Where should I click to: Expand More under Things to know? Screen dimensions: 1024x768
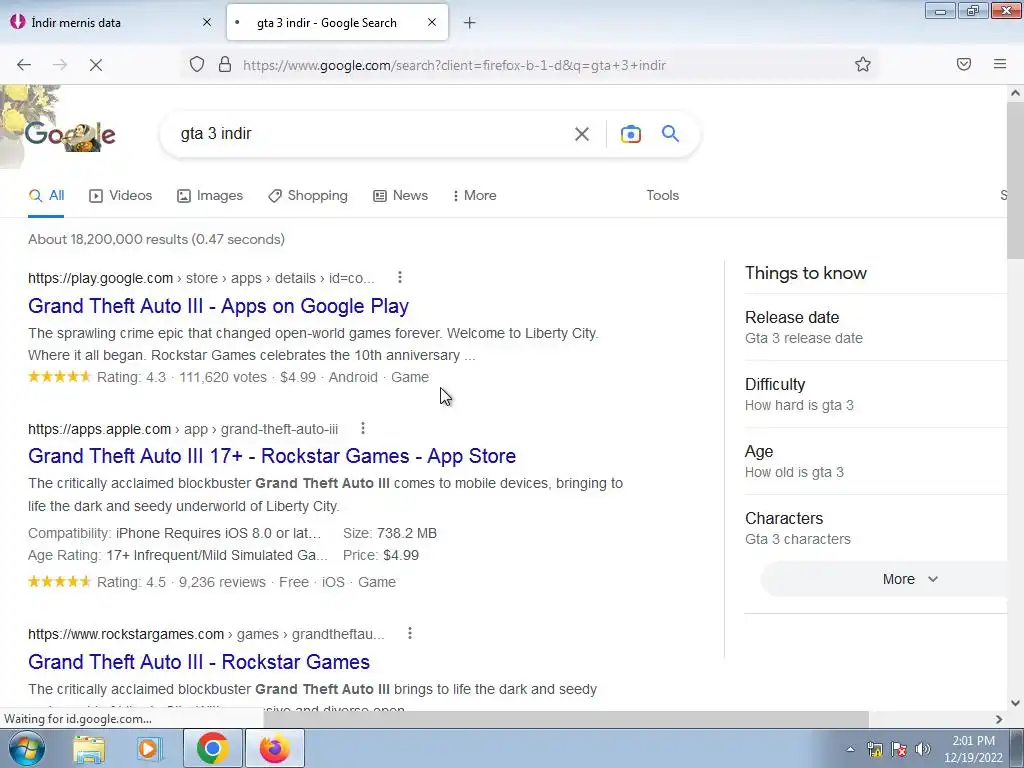click(x=910, y=579)
